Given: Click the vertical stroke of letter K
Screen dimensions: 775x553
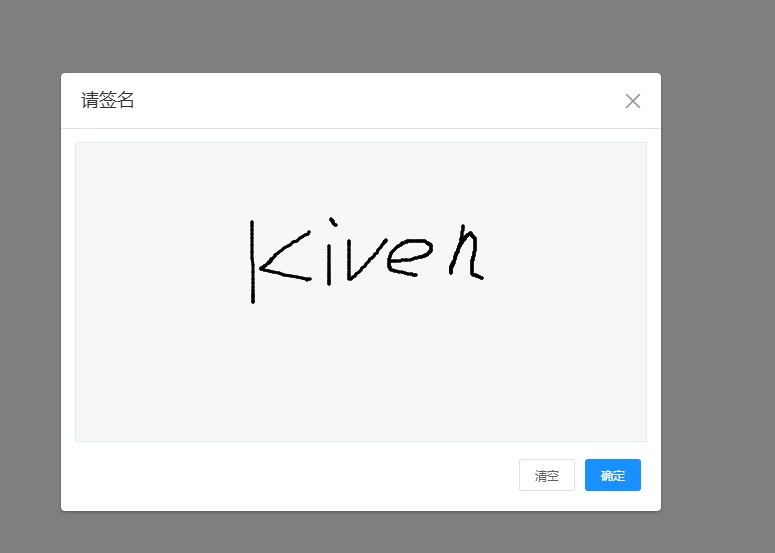Looking at the screenshot, I should [x=253, y=261].
